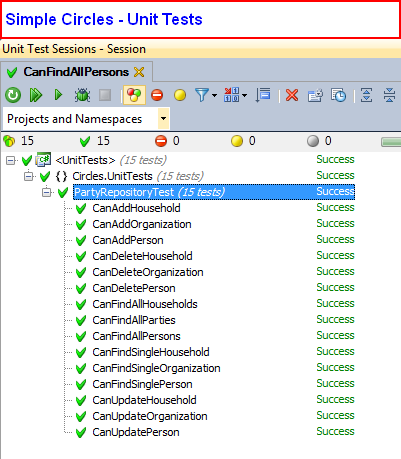Collapse the <UnitTests> project node

tap(11, 161)
